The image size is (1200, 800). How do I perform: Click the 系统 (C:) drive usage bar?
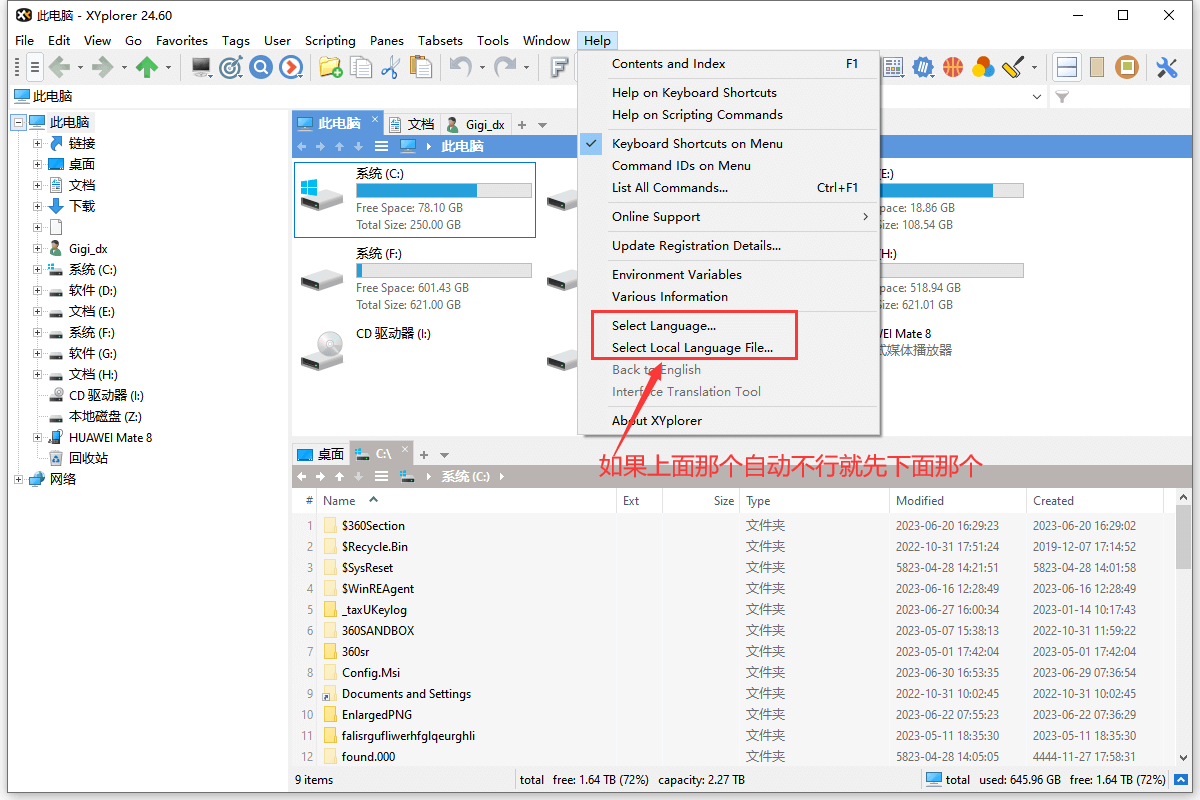pyautogui.click(x=444, y=191)
